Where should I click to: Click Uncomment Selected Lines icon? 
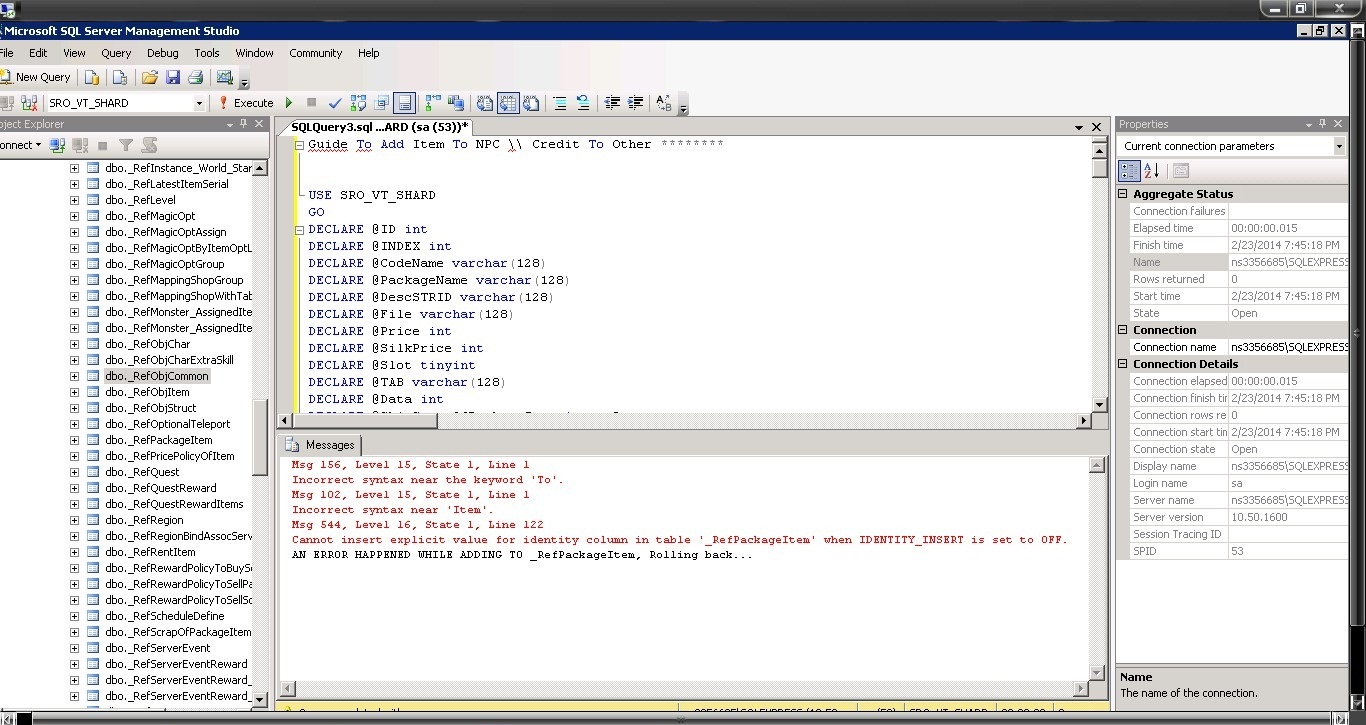point(583,103)
